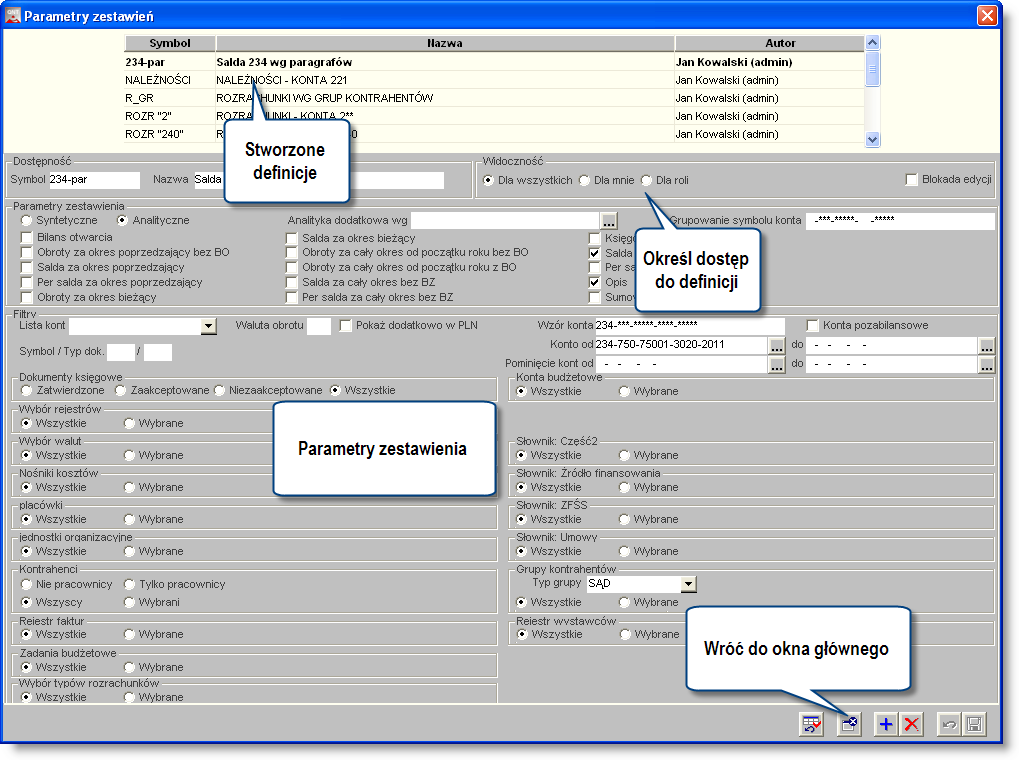The image size is (1019, 760).
Task: Click the Parametry zestawień title bar icon
Action: click(x=12, y=15)
